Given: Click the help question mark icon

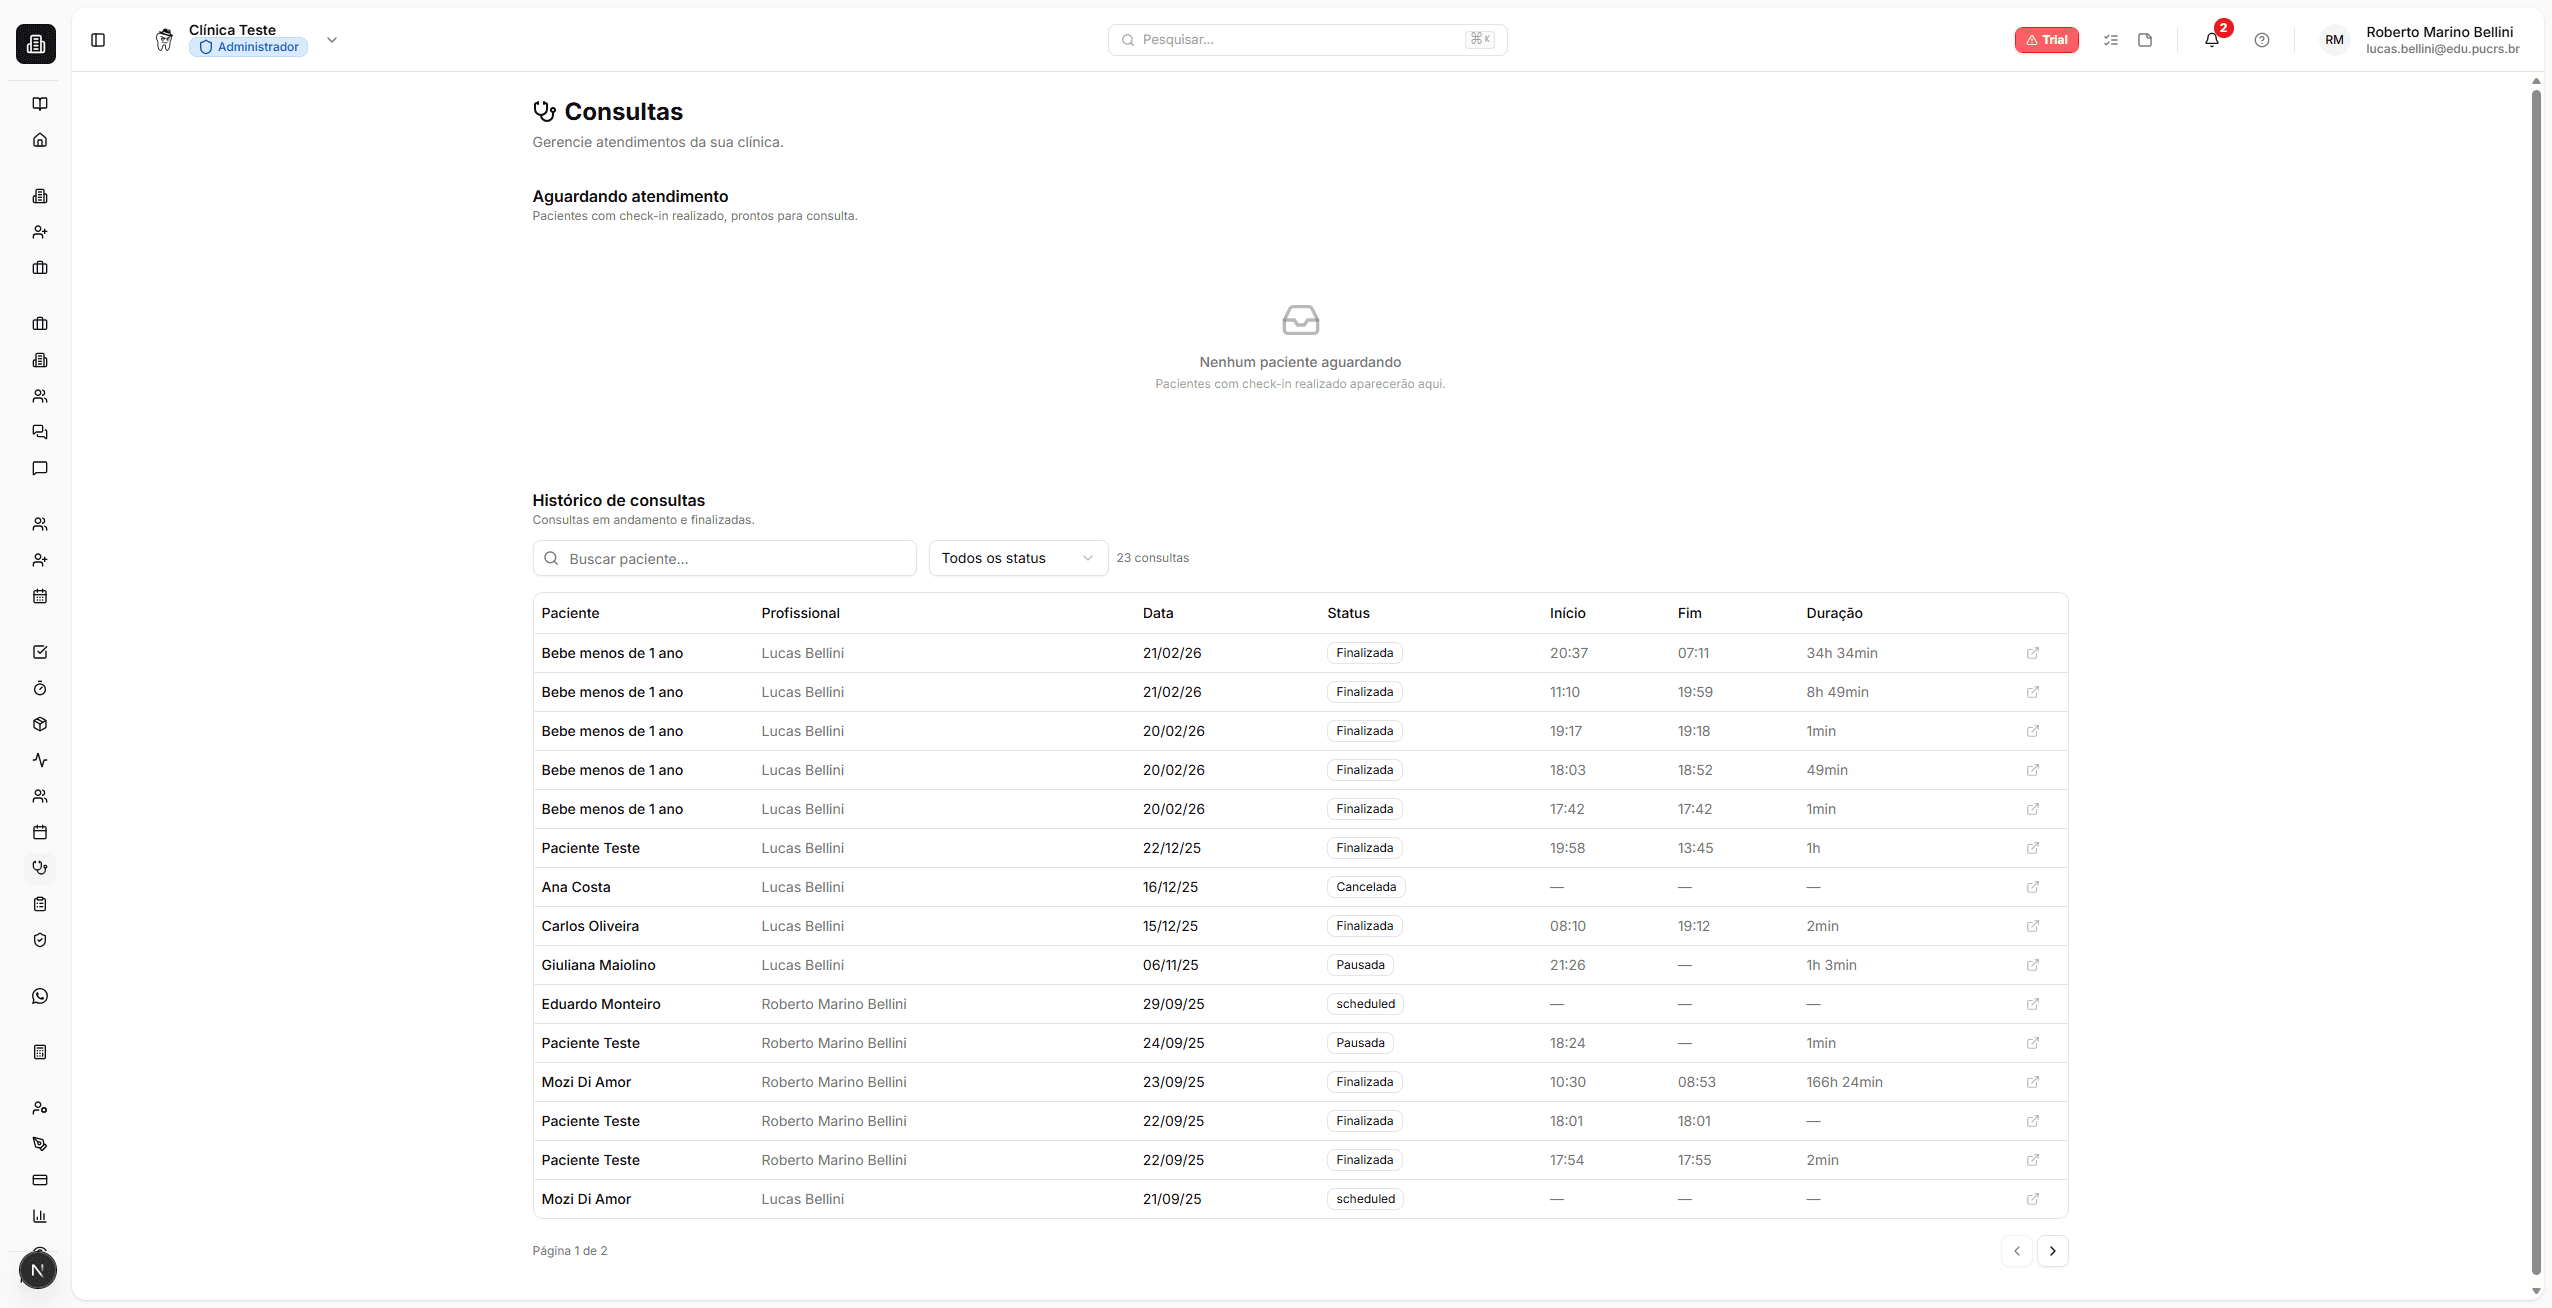Looking at the screenshot, I should (2262, 40).
